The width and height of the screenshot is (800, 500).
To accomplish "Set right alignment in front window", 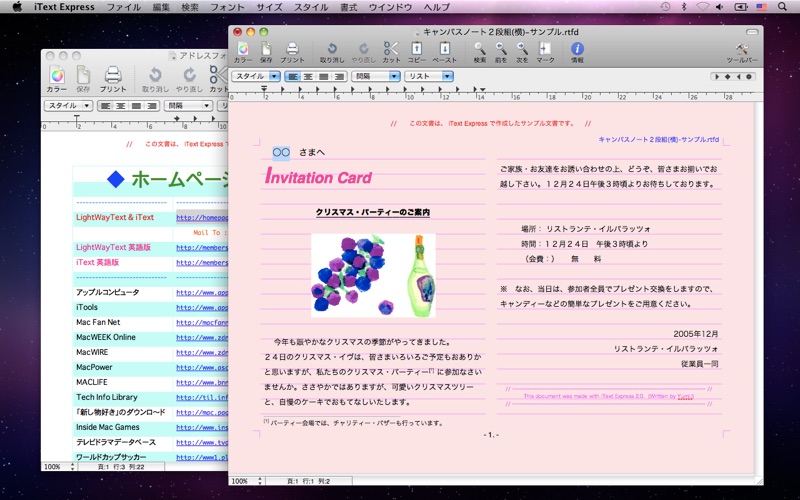I will click(339, 77).
